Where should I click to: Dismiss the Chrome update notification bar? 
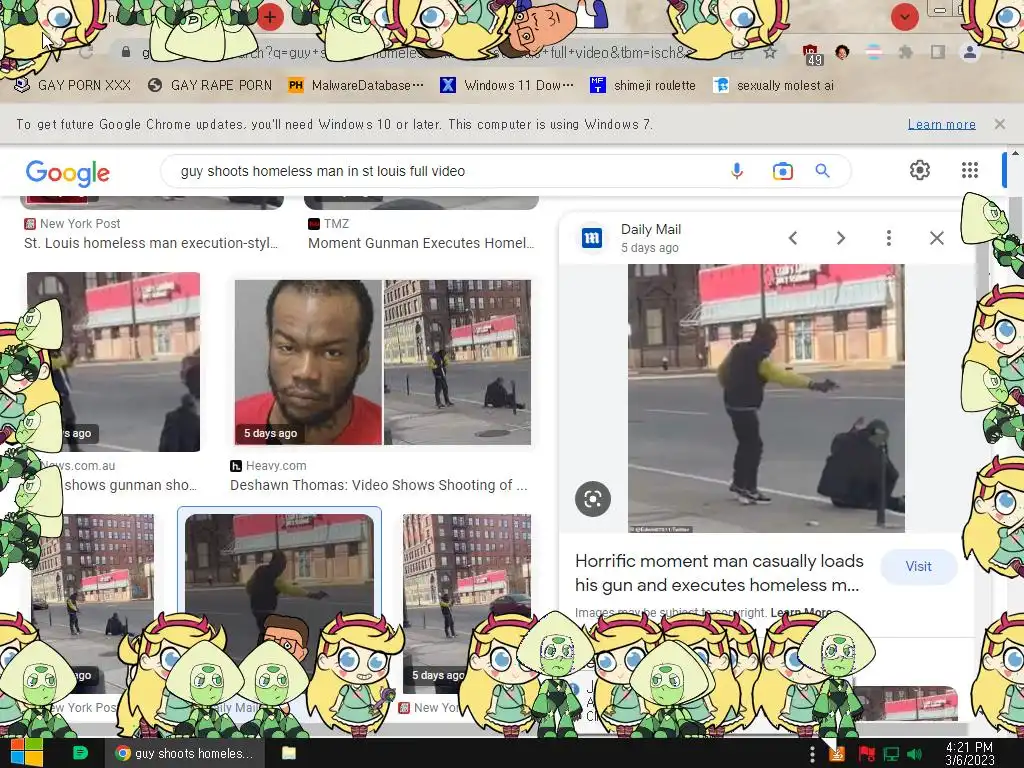click(999, 123)
